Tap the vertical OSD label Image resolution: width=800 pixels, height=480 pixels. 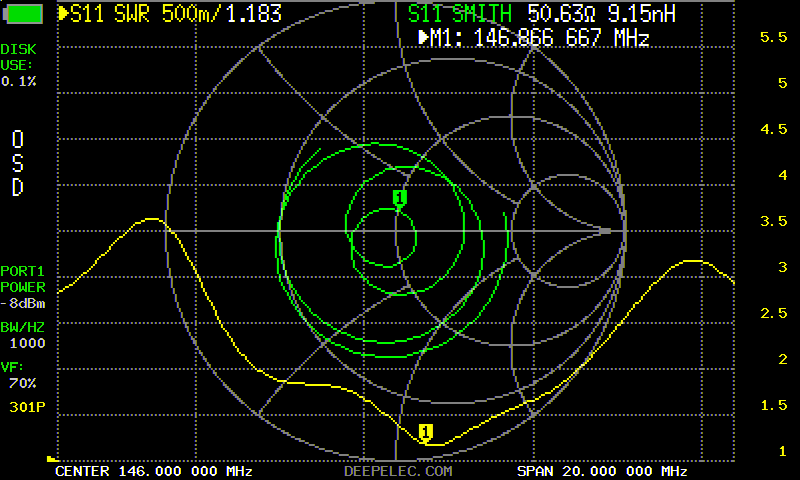[17, 163]
